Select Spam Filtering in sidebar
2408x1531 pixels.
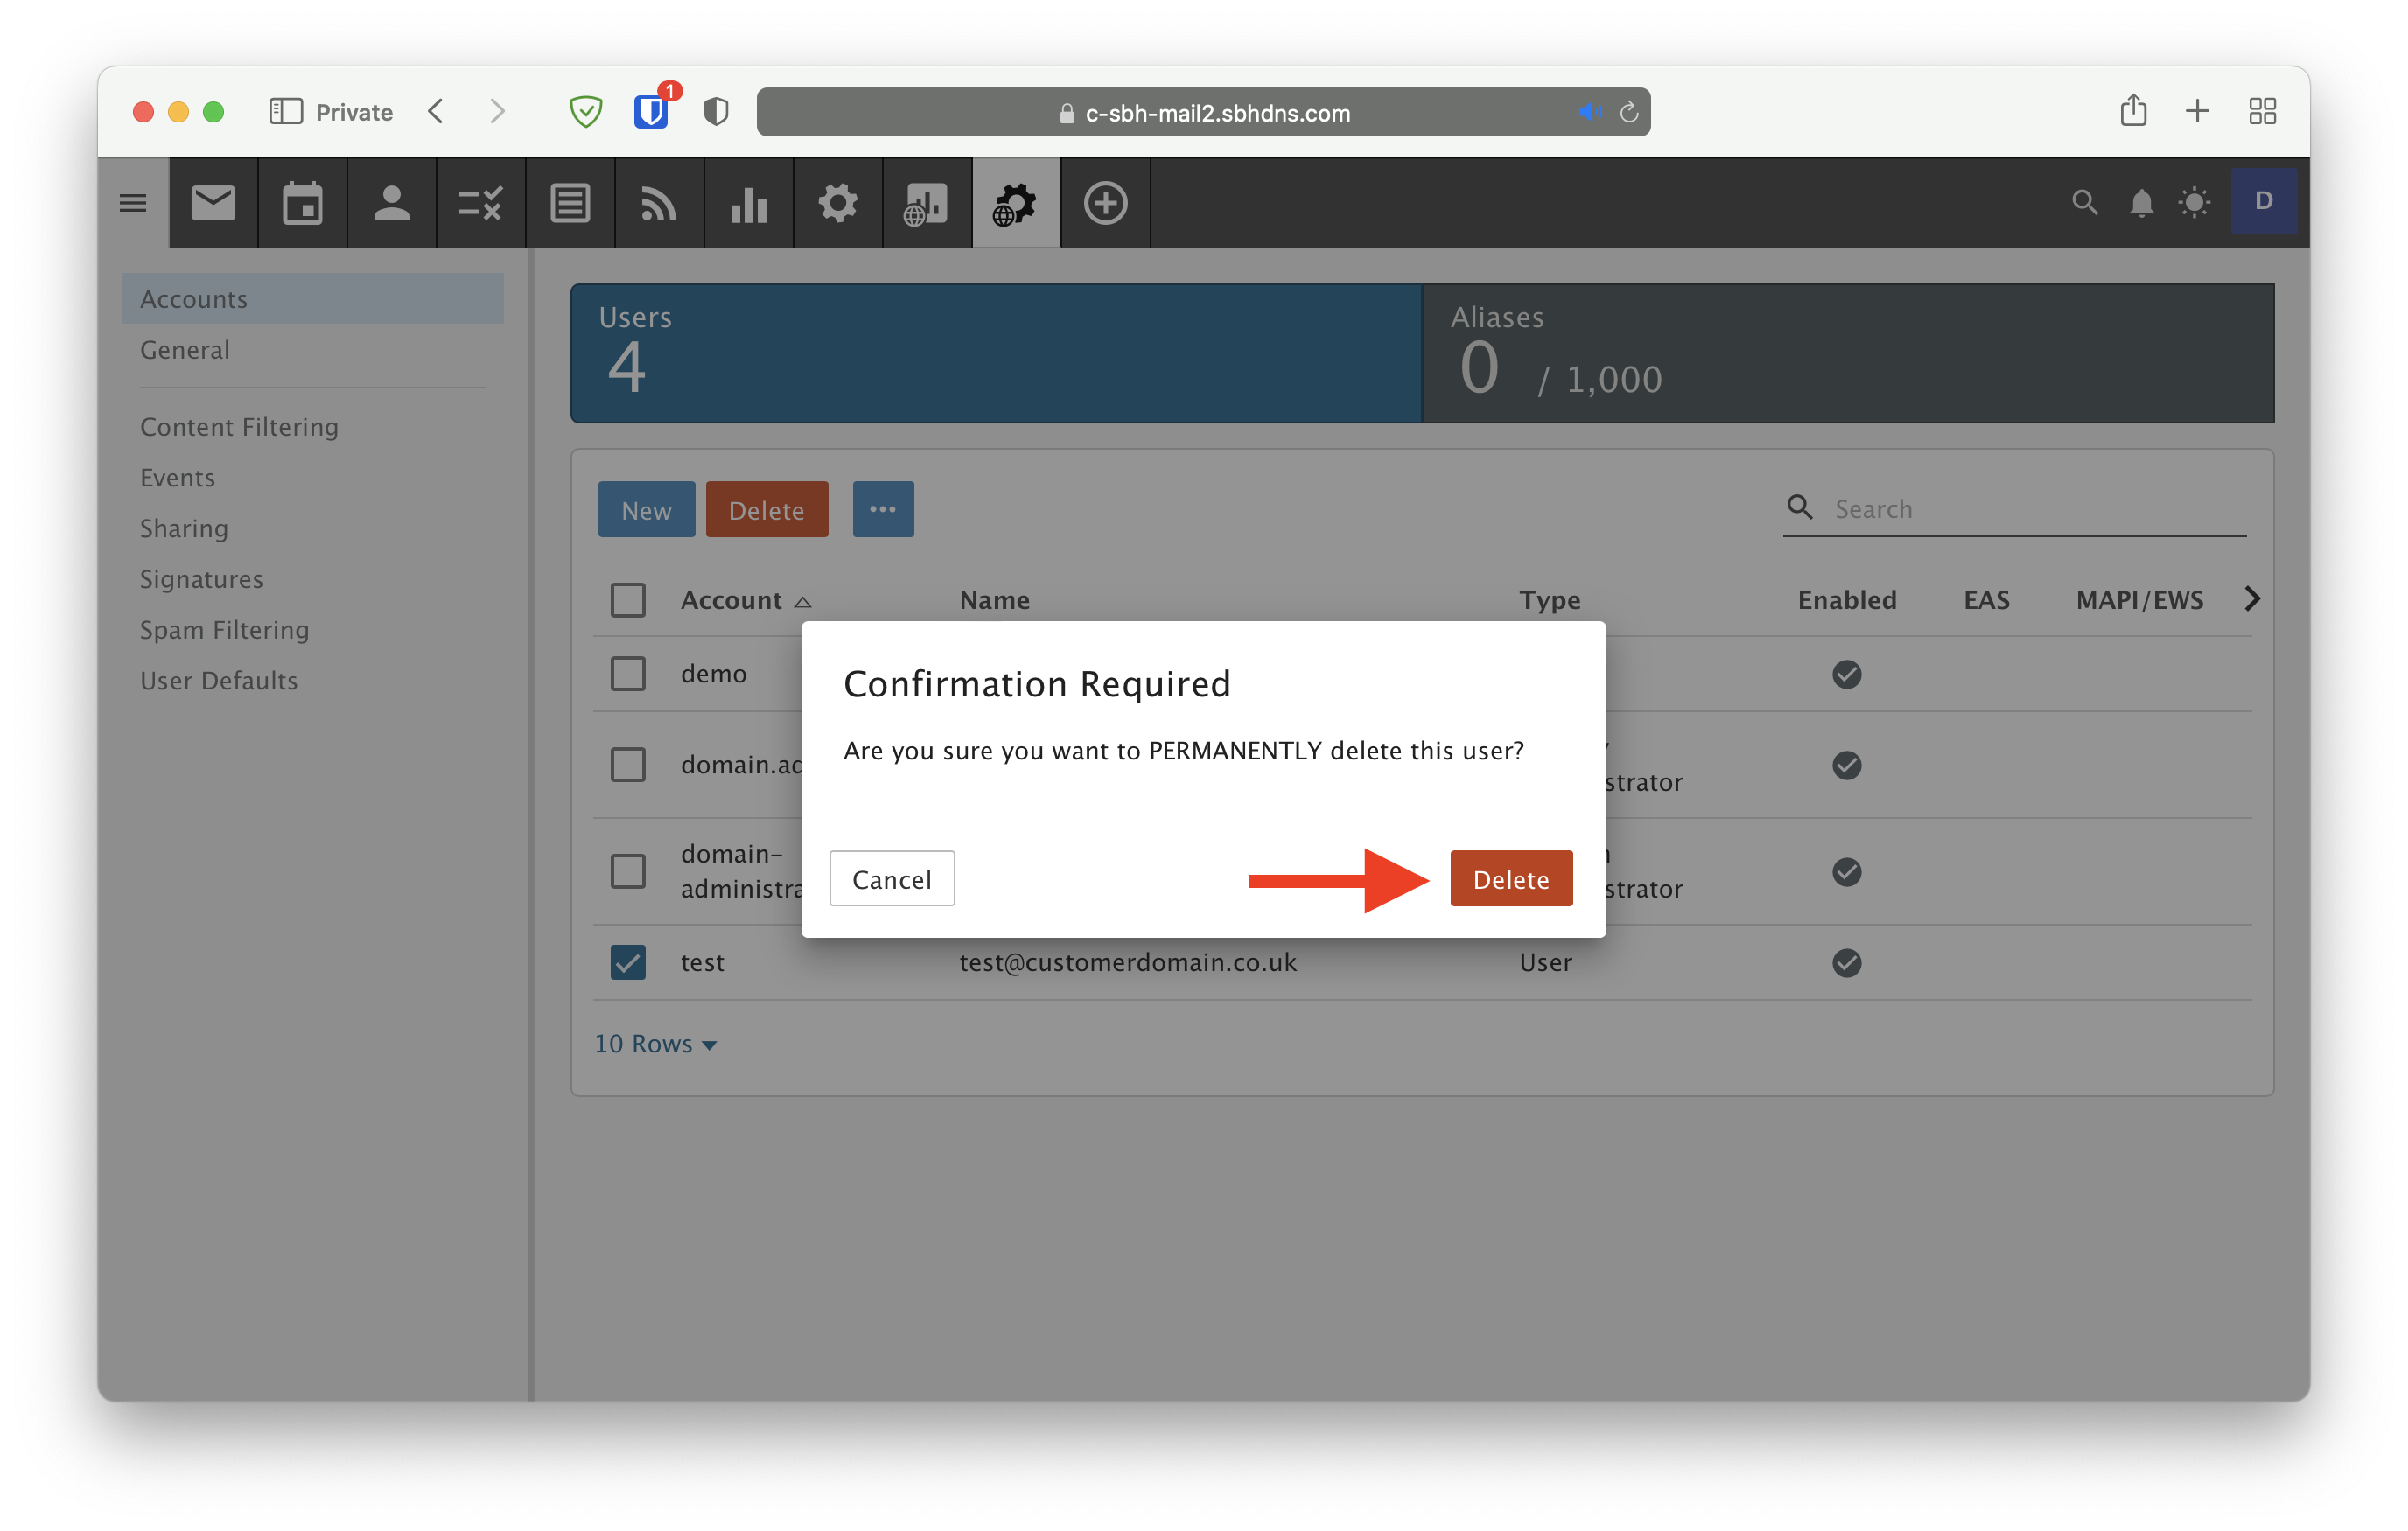click(x=224, y=630)
